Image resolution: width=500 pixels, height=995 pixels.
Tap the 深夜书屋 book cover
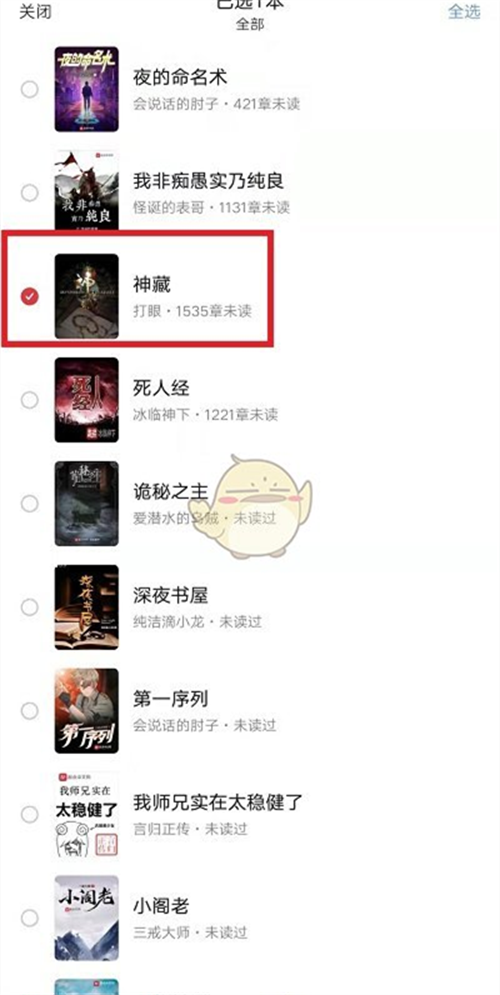86,607
